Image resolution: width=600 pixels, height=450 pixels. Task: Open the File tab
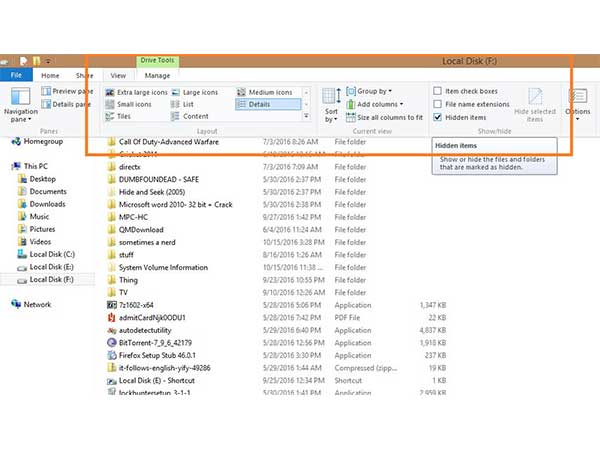[x=16, y=75]
